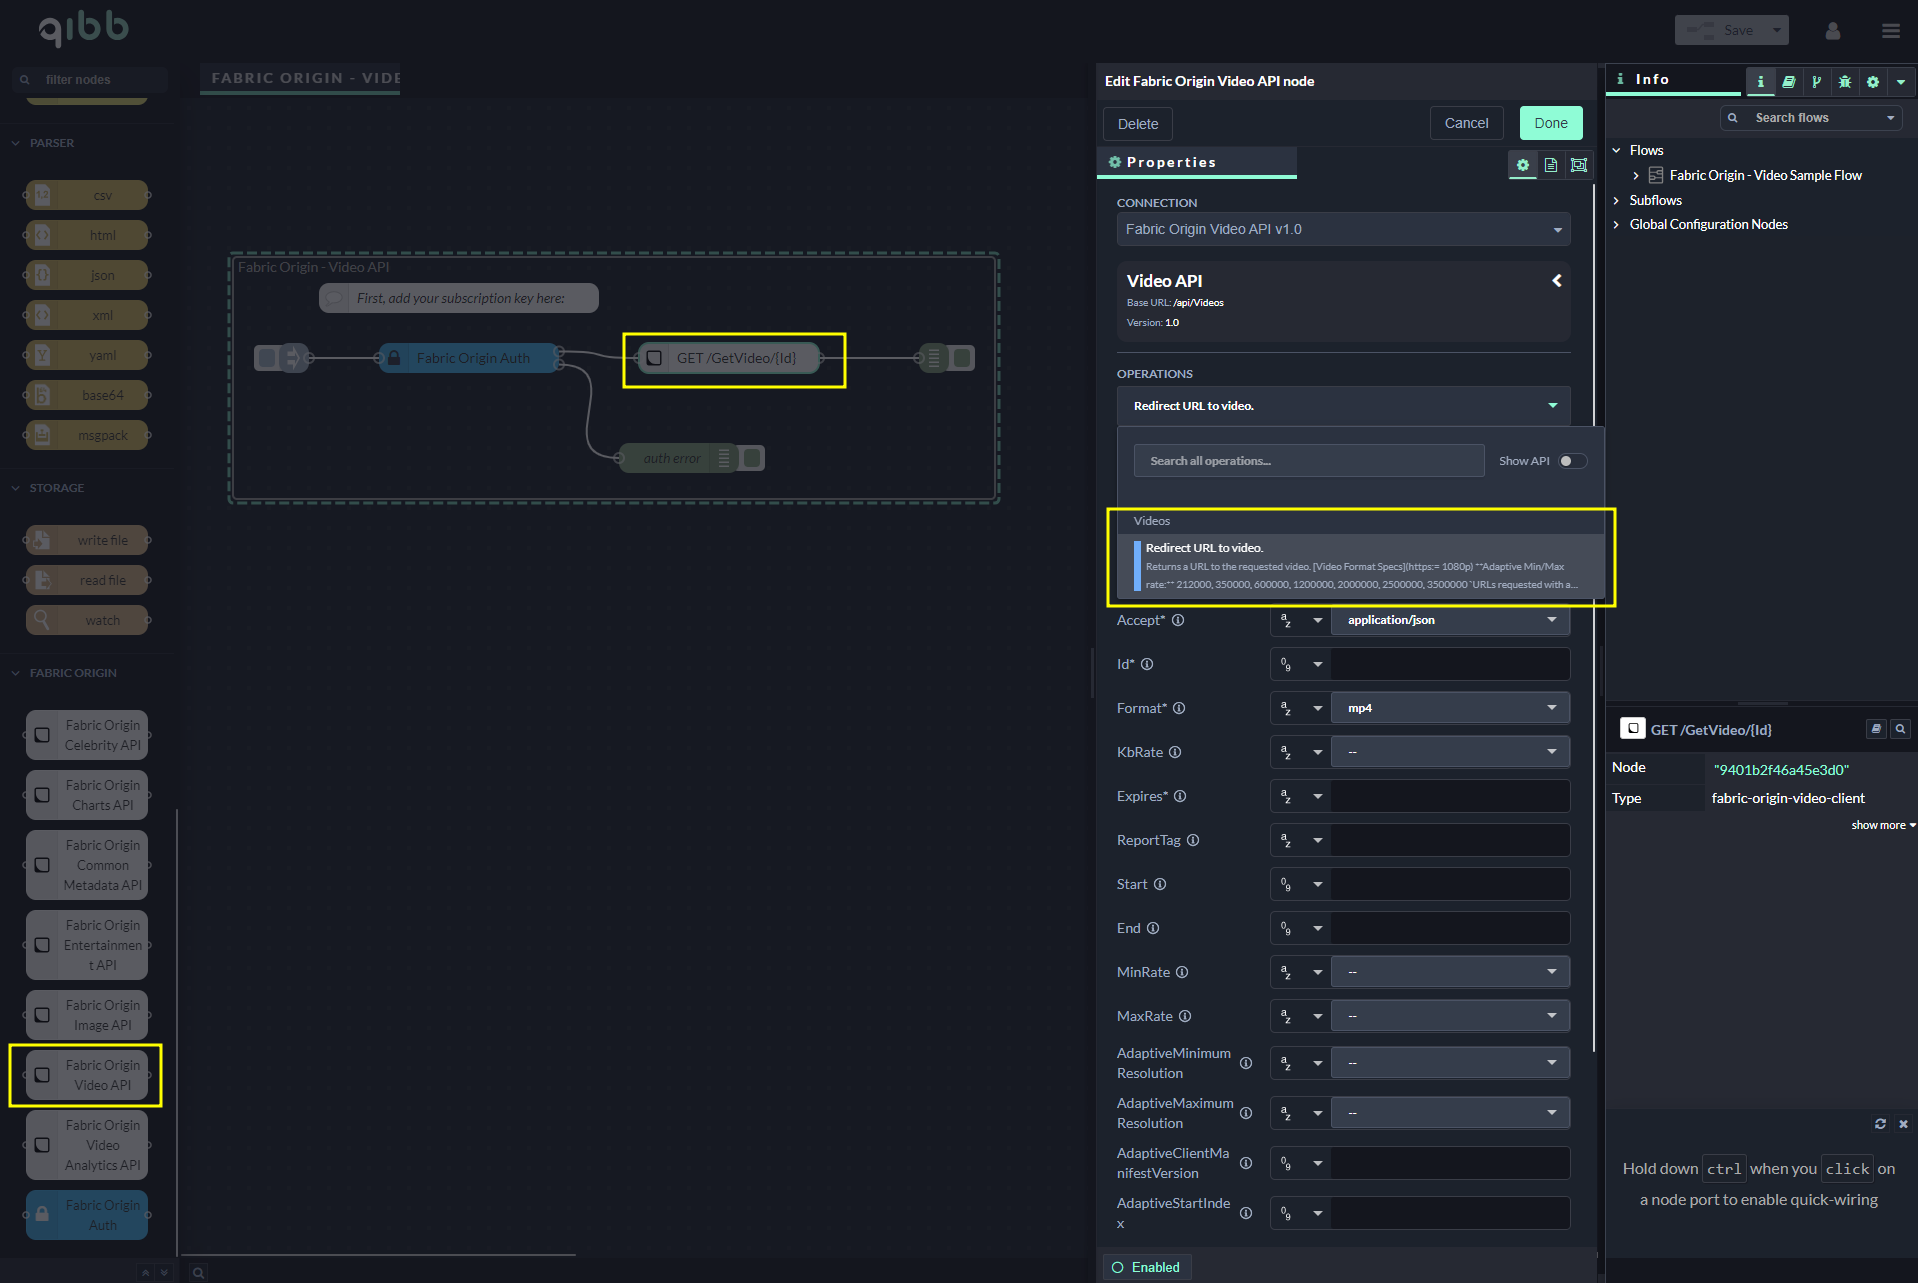Click the filter nodes search box
Image resolution: width=1918 pixels, height=1283 pixels.
90,79
